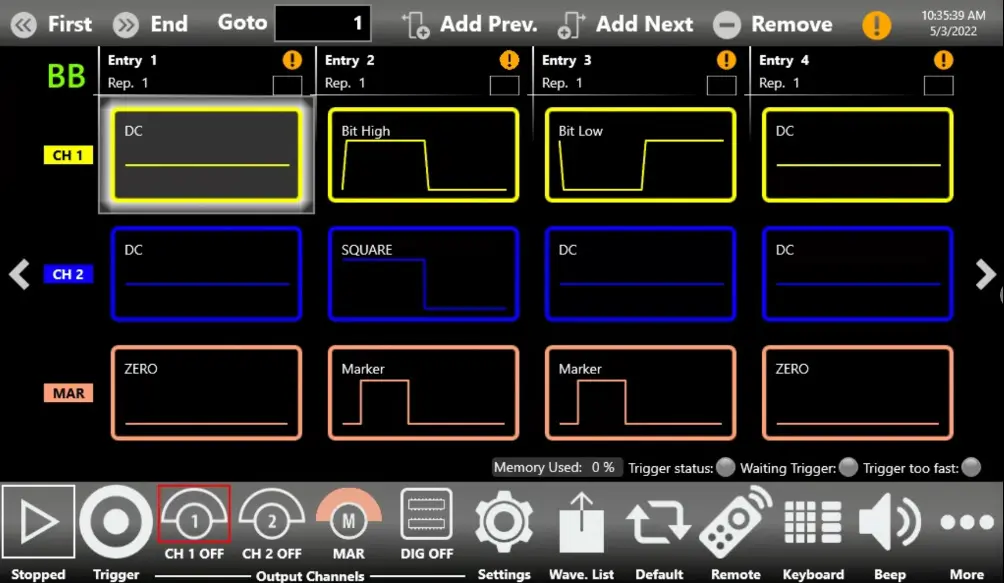Click the Trigger status indicator
This screenshot has height=583, width=1004.
pyautogui.click(x=725, y=467)
